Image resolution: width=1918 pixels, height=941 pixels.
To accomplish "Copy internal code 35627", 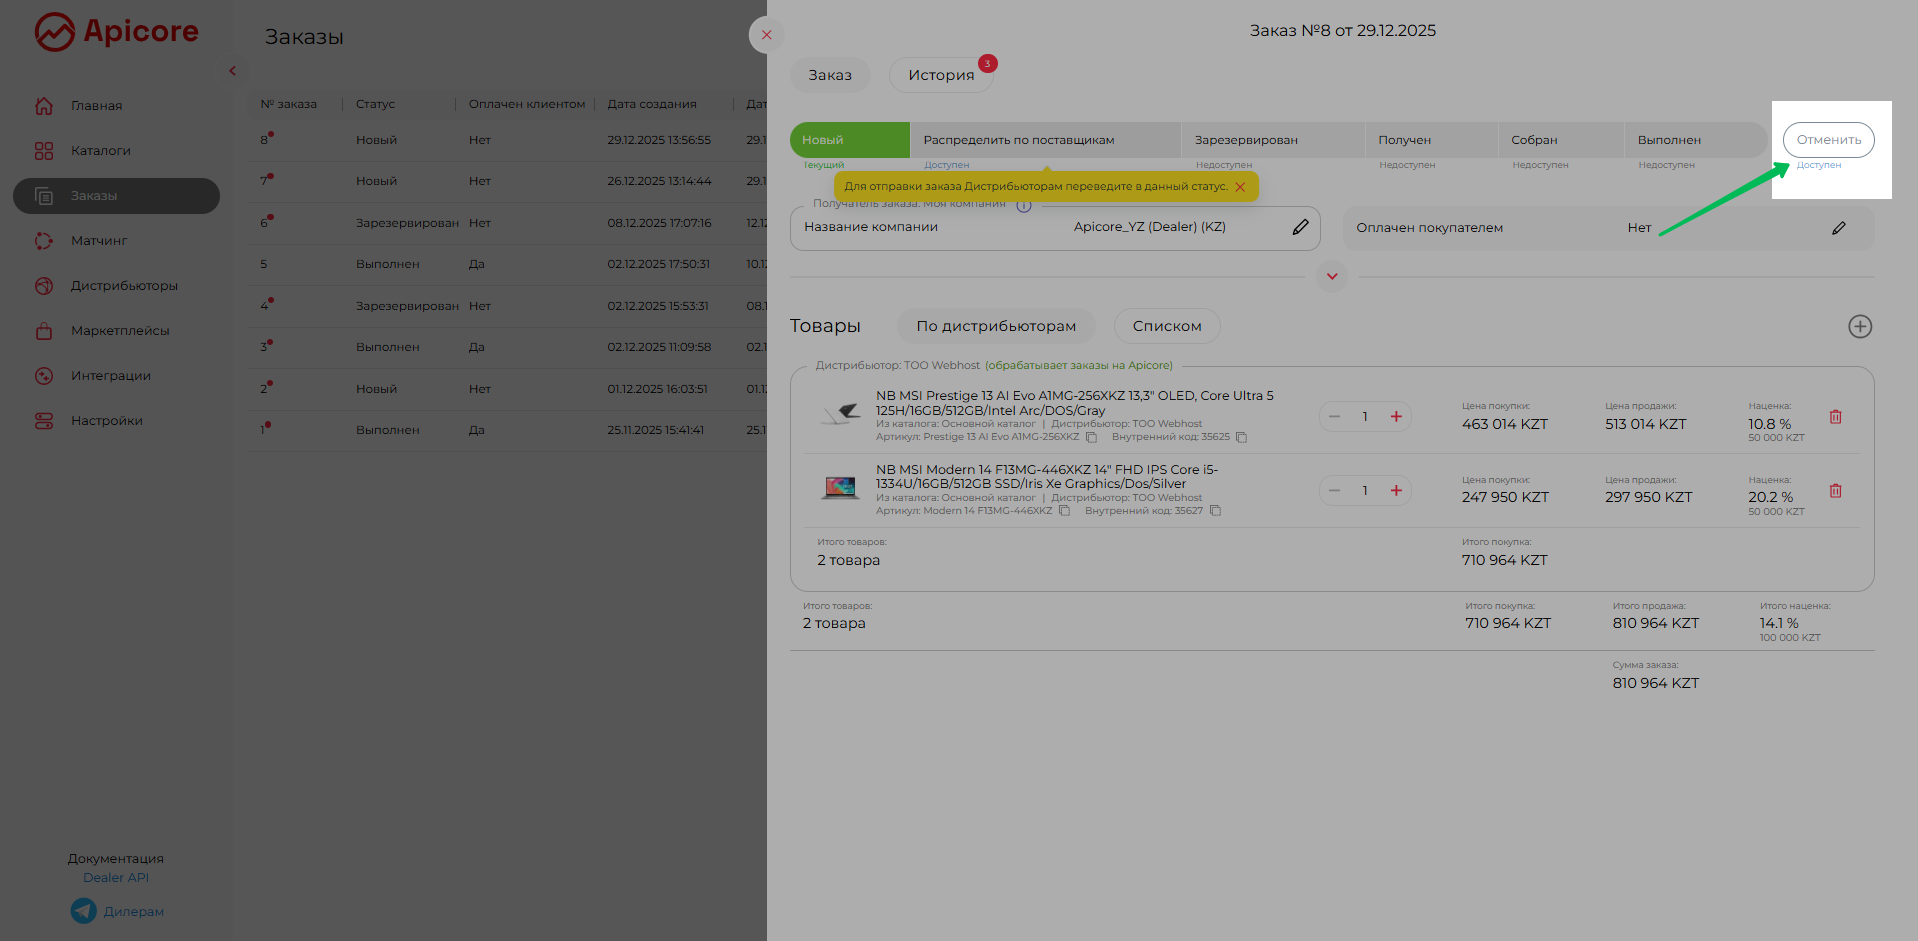I will 1215,511.
